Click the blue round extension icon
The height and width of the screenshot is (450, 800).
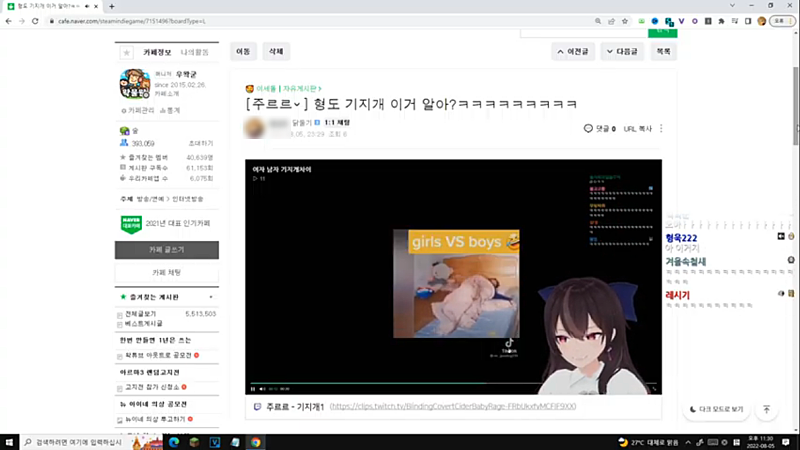point(655,21)
